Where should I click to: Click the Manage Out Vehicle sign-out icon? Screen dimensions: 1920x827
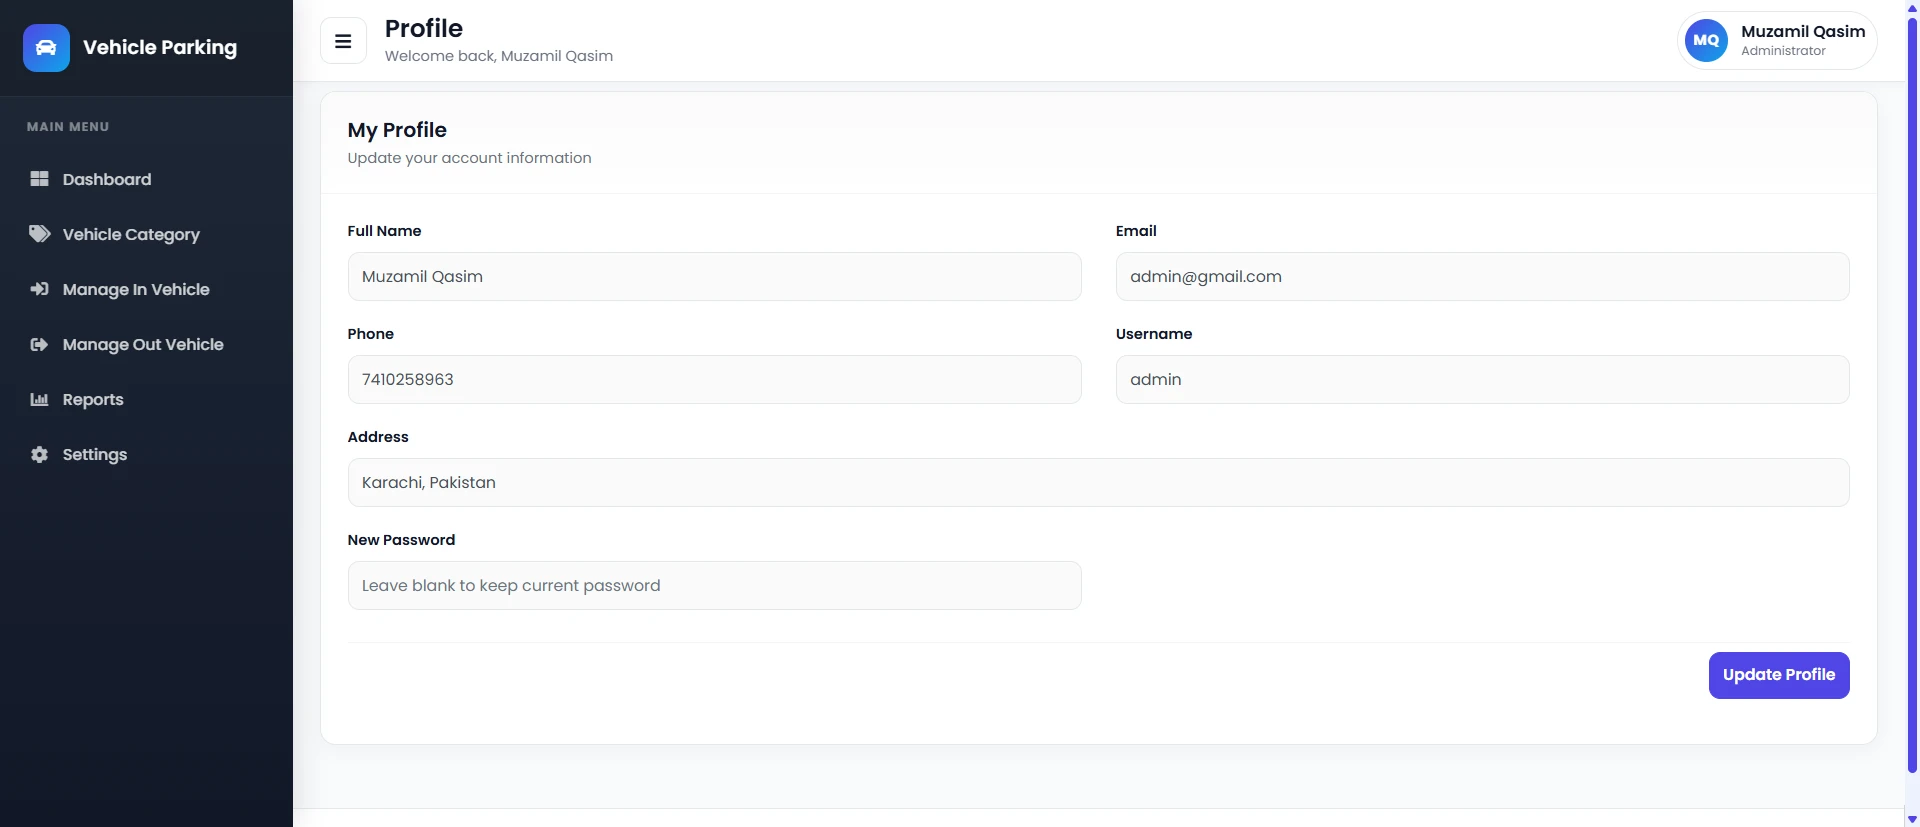coord(39,344)
